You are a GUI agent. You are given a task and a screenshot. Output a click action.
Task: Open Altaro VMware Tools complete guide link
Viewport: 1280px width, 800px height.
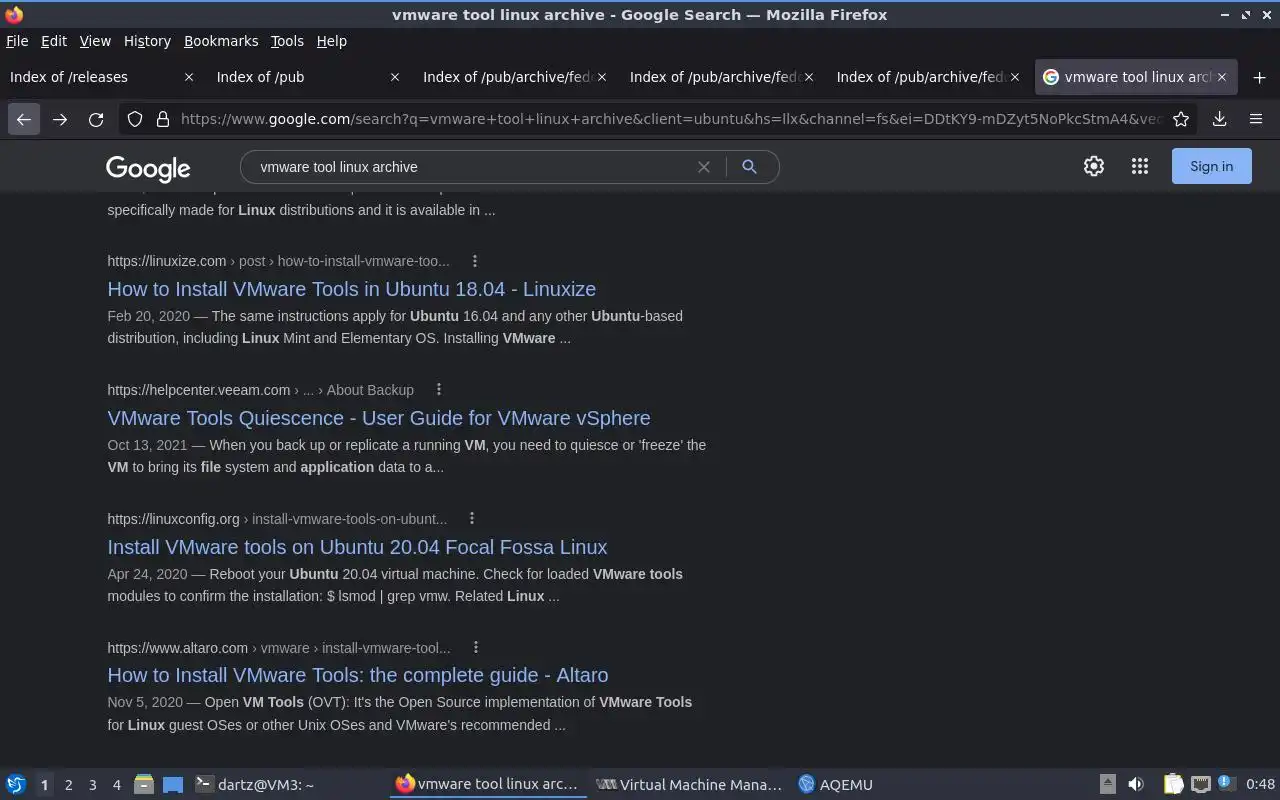(x=357, y=675)
